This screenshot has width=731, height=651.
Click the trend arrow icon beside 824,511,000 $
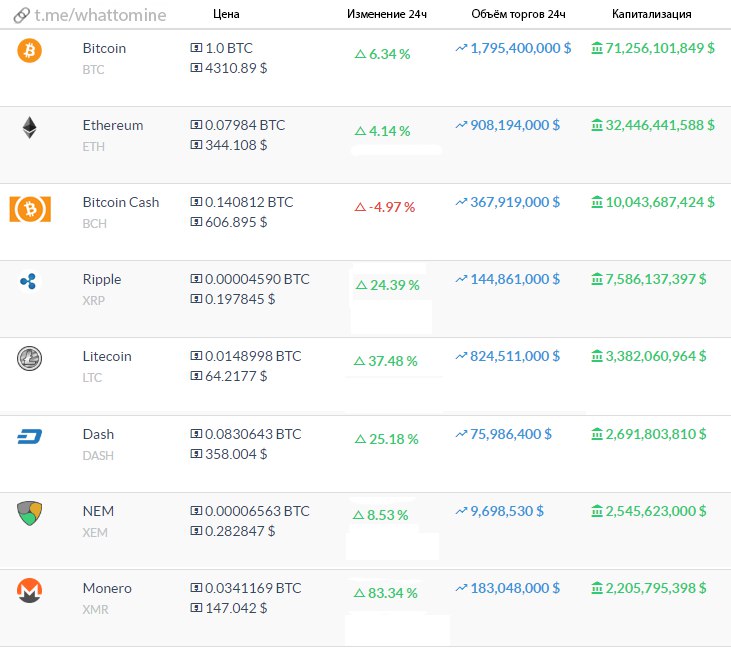coord(461,356)
